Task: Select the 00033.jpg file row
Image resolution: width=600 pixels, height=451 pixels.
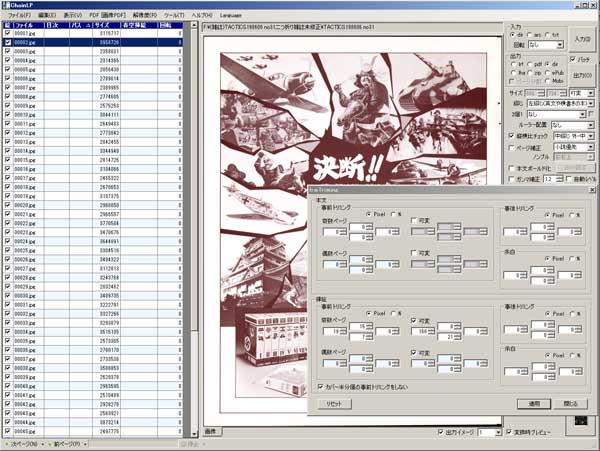Action: point(93,323)
